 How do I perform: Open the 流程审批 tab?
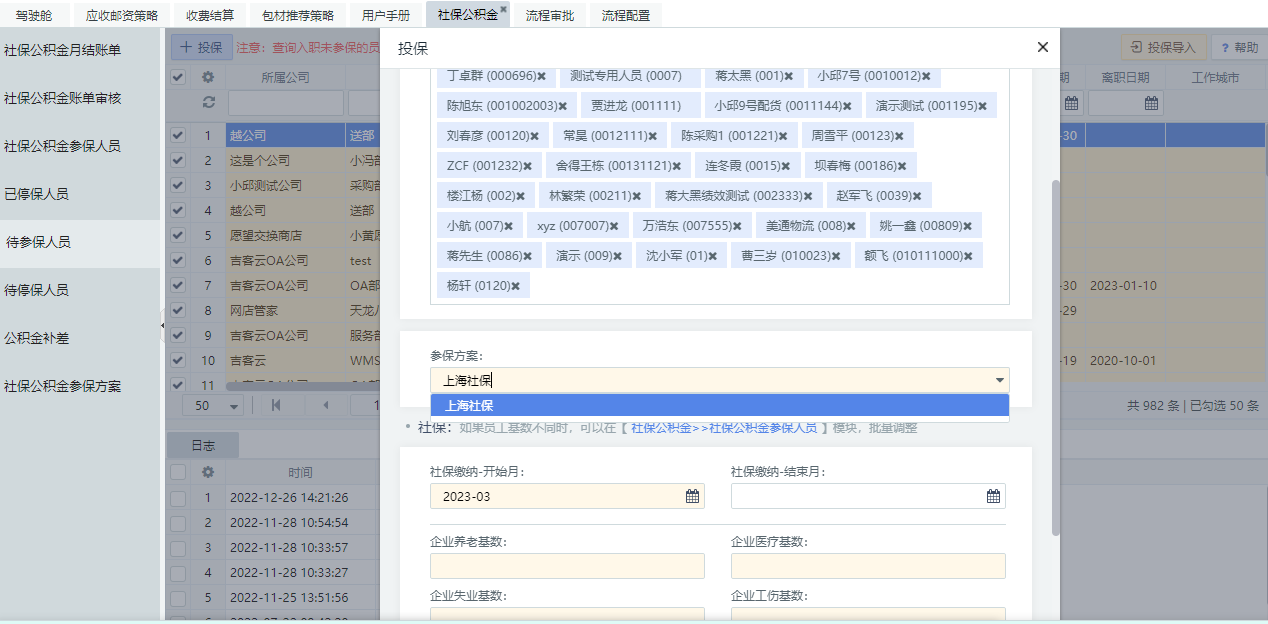point(550,15)
